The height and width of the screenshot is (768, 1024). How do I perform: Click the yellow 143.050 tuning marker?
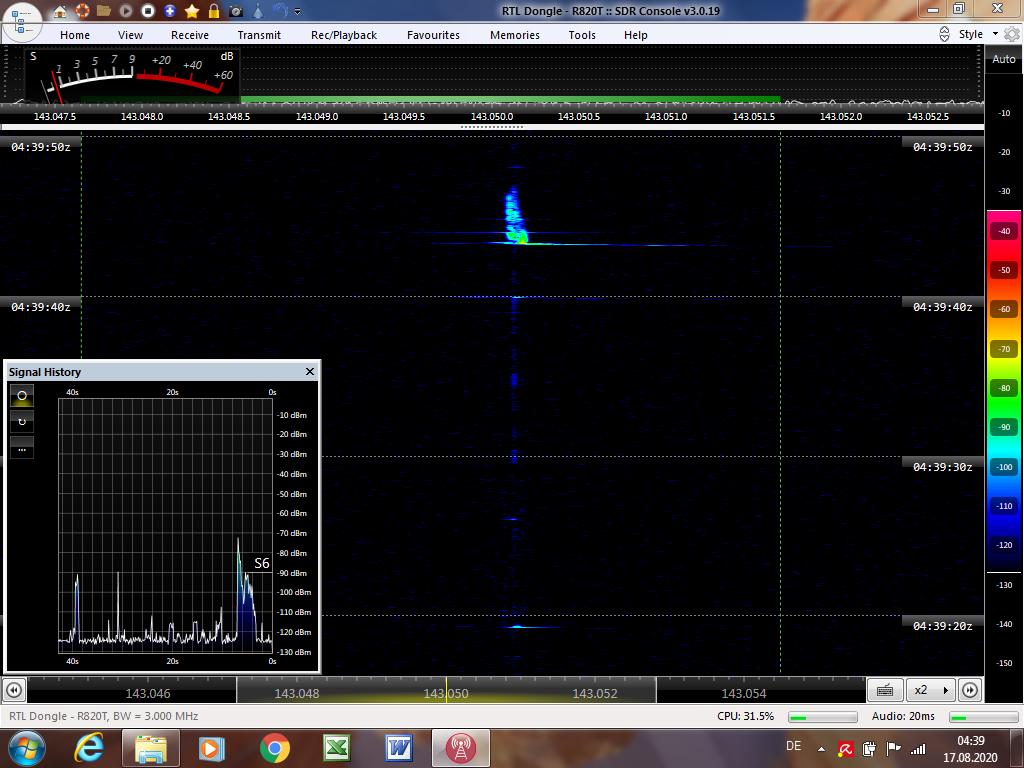pyautogui.click(x=446, y=690)
